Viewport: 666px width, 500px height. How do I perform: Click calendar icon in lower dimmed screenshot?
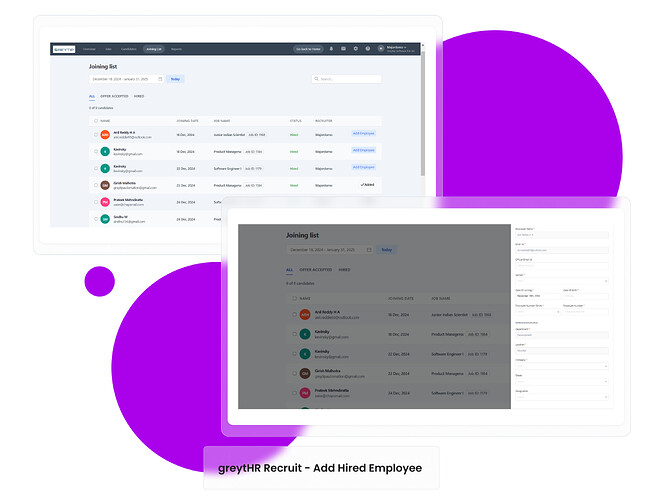[x=369, y=250]
